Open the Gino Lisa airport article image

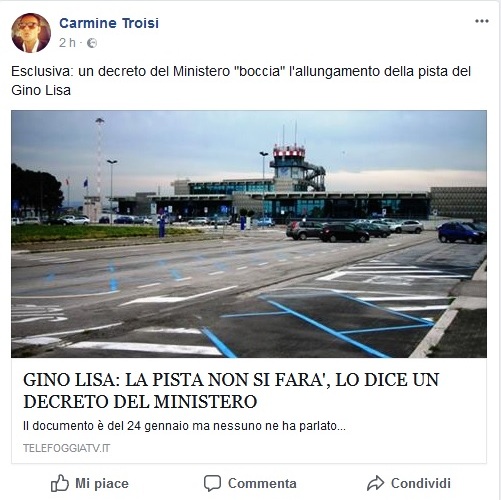pyautogui.click(x=249, y=234)
